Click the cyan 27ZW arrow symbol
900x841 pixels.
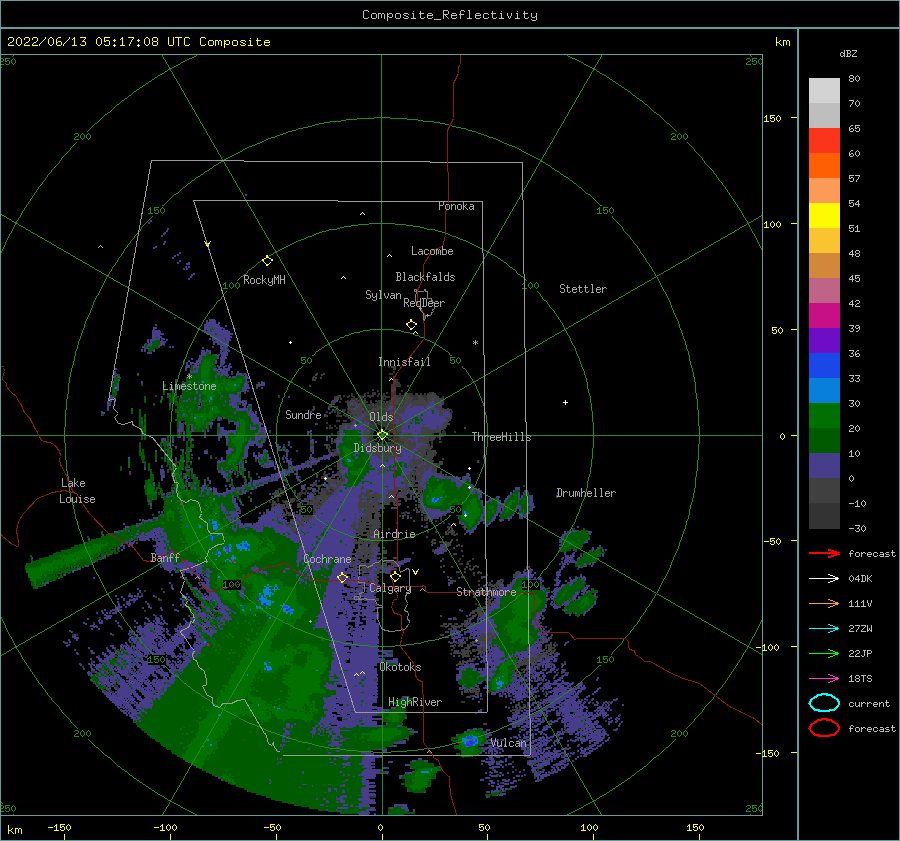coord(824,629)
